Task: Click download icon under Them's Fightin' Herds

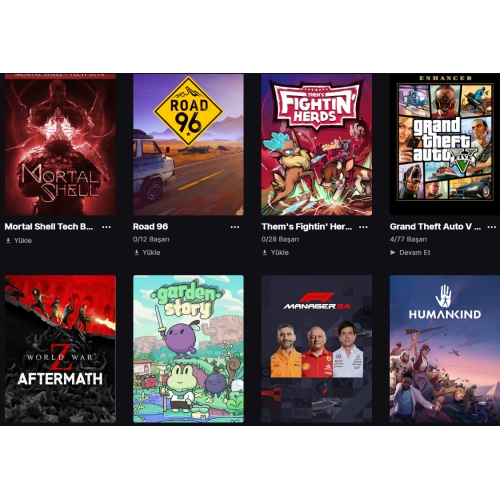Action: (x=265, y=253)
